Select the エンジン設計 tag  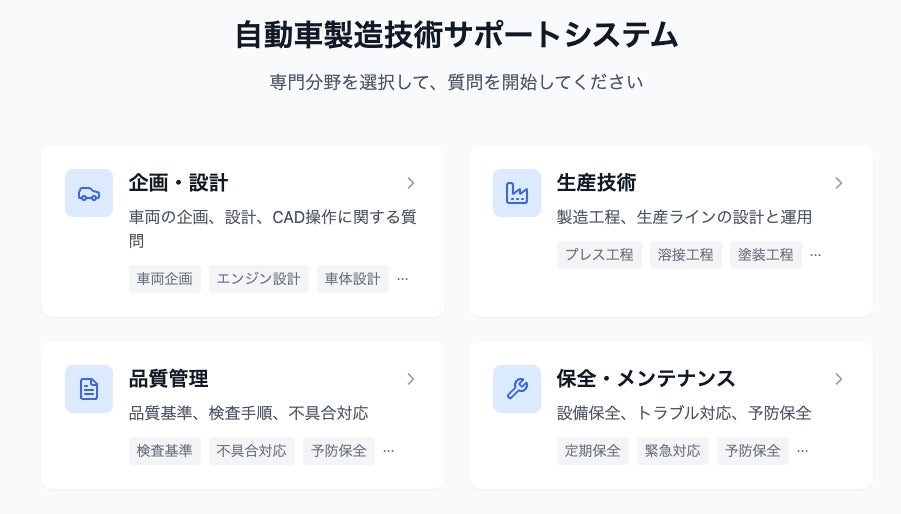(259, 279)
